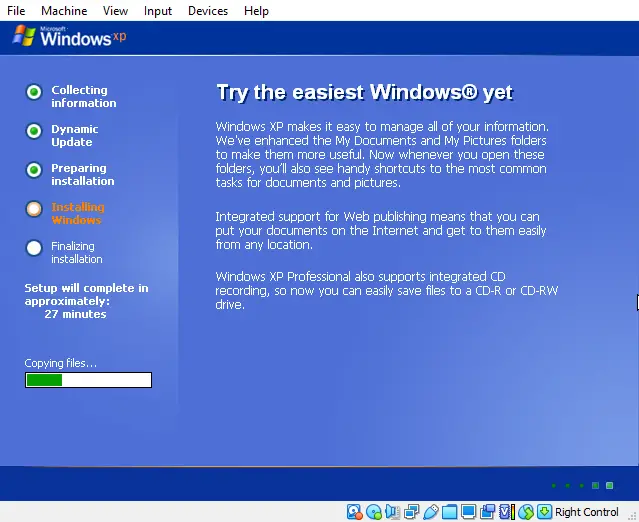Click the Finalizing installation step indicator

coord(34,248)
